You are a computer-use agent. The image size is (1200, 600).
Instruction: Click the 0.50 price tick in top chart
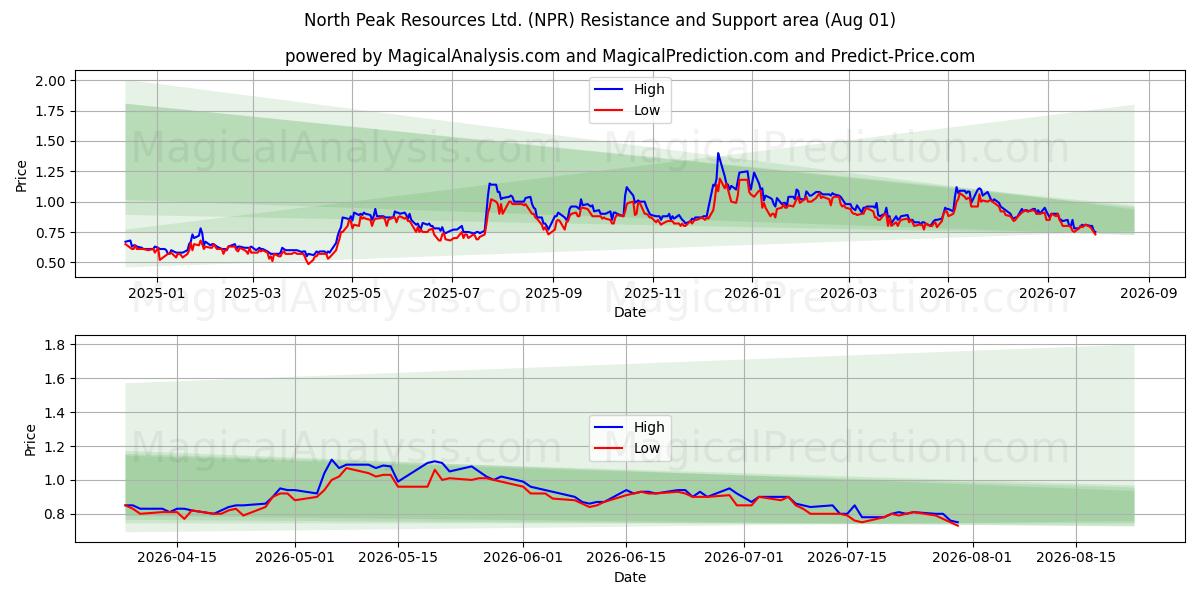click(51, 263)
